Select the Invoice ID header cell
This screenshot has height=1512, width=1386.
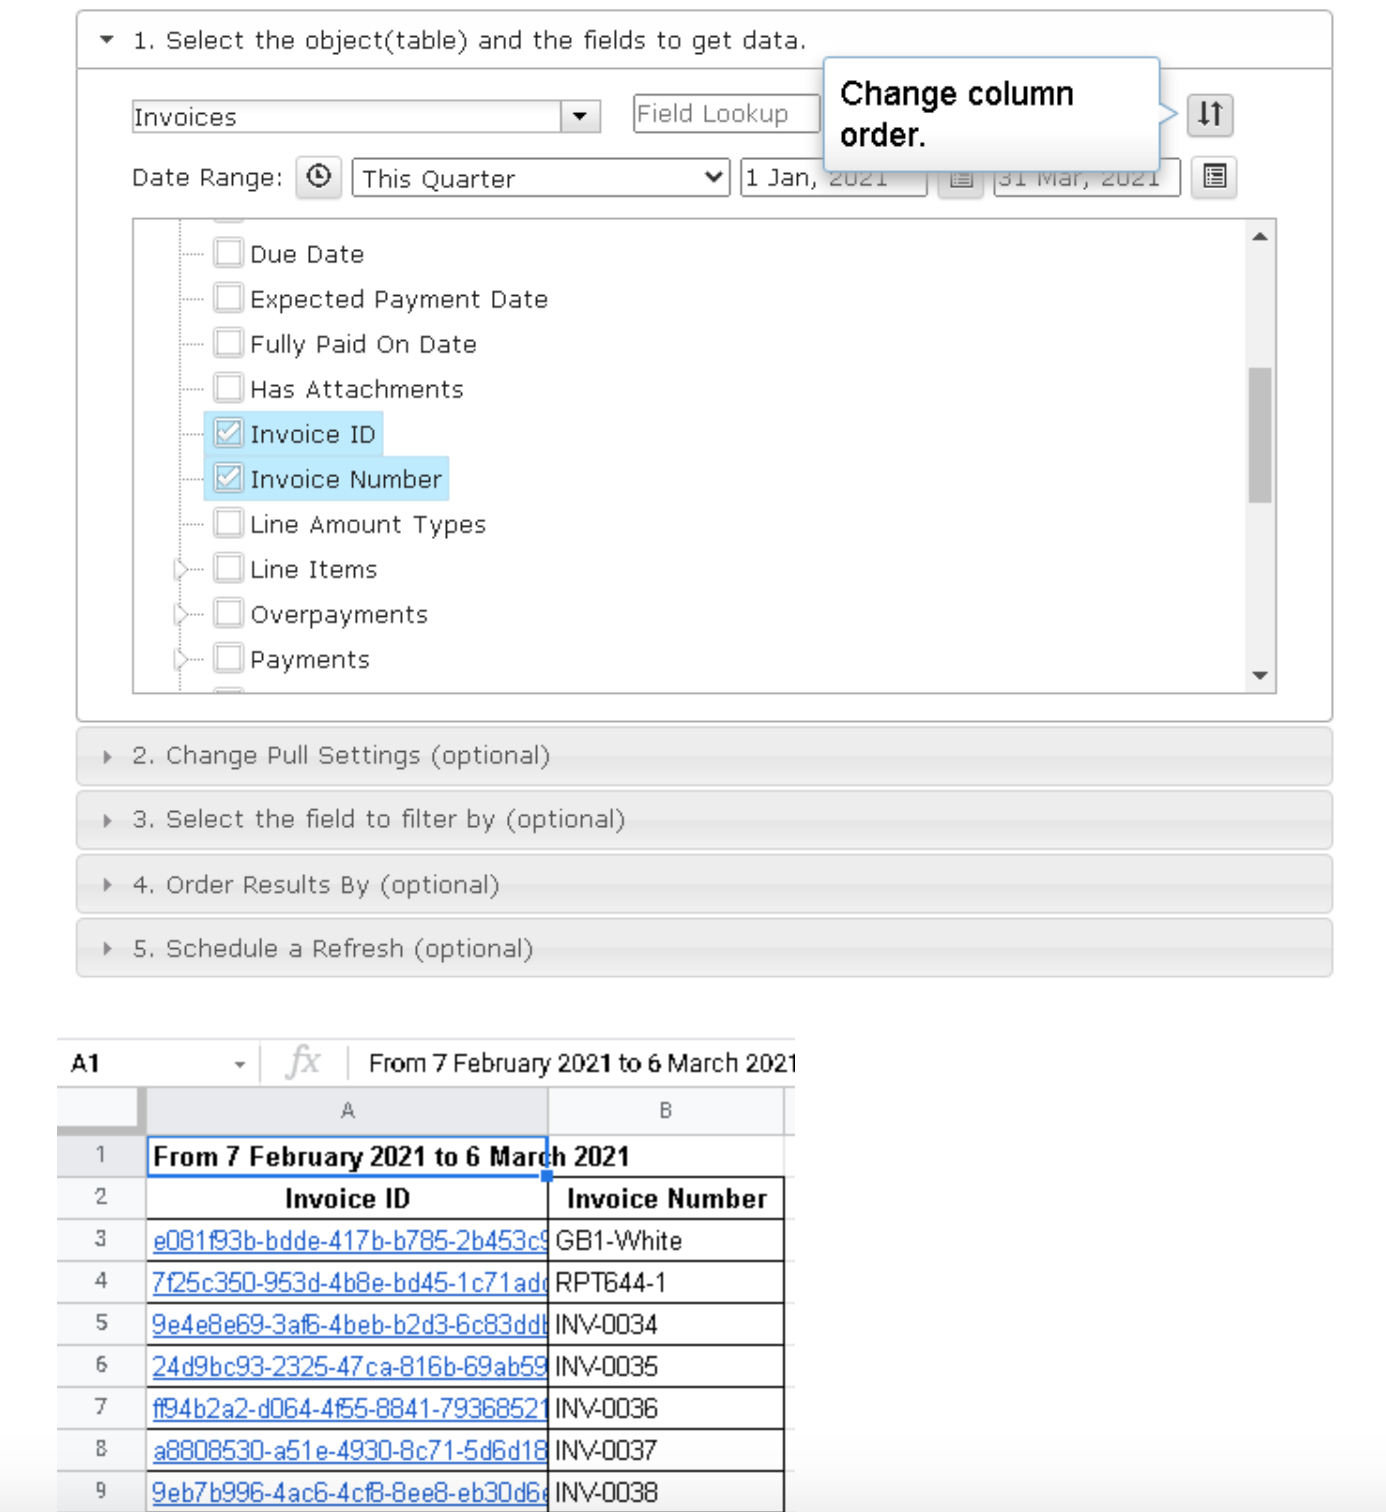tap(347, 1198)
